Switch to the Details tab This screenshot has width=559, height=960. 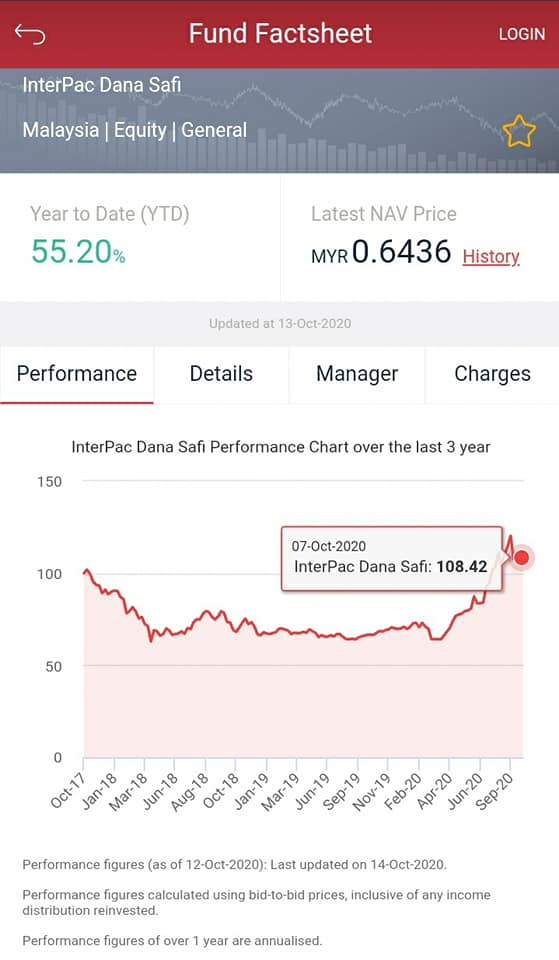pyautogui.click(x=221, y=374)
